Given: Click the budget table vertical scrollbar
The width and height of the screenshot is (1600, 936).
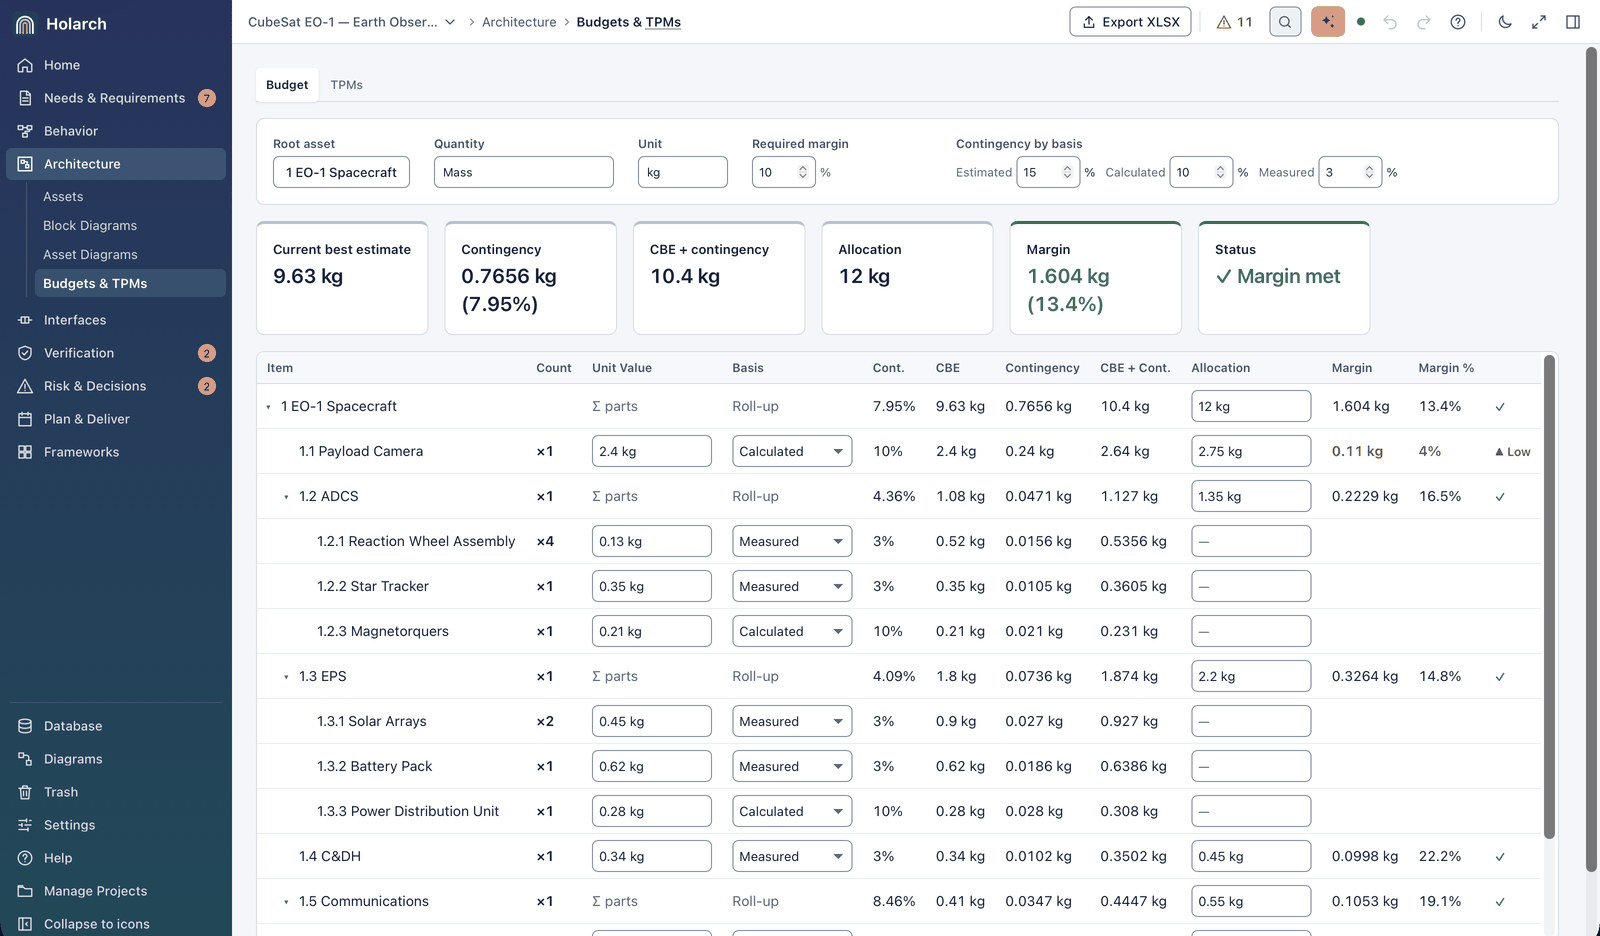Looking at the screenshot, I should tap(1550, 597).
